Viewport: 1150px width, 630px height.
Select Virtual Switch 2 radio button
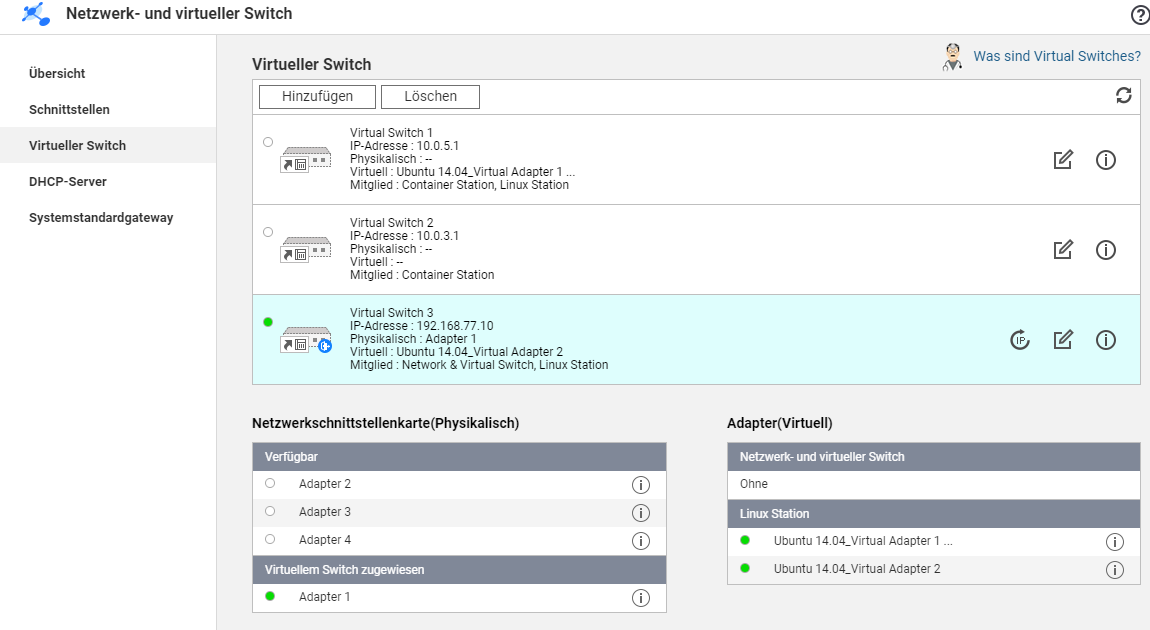[x=268, y=232]
